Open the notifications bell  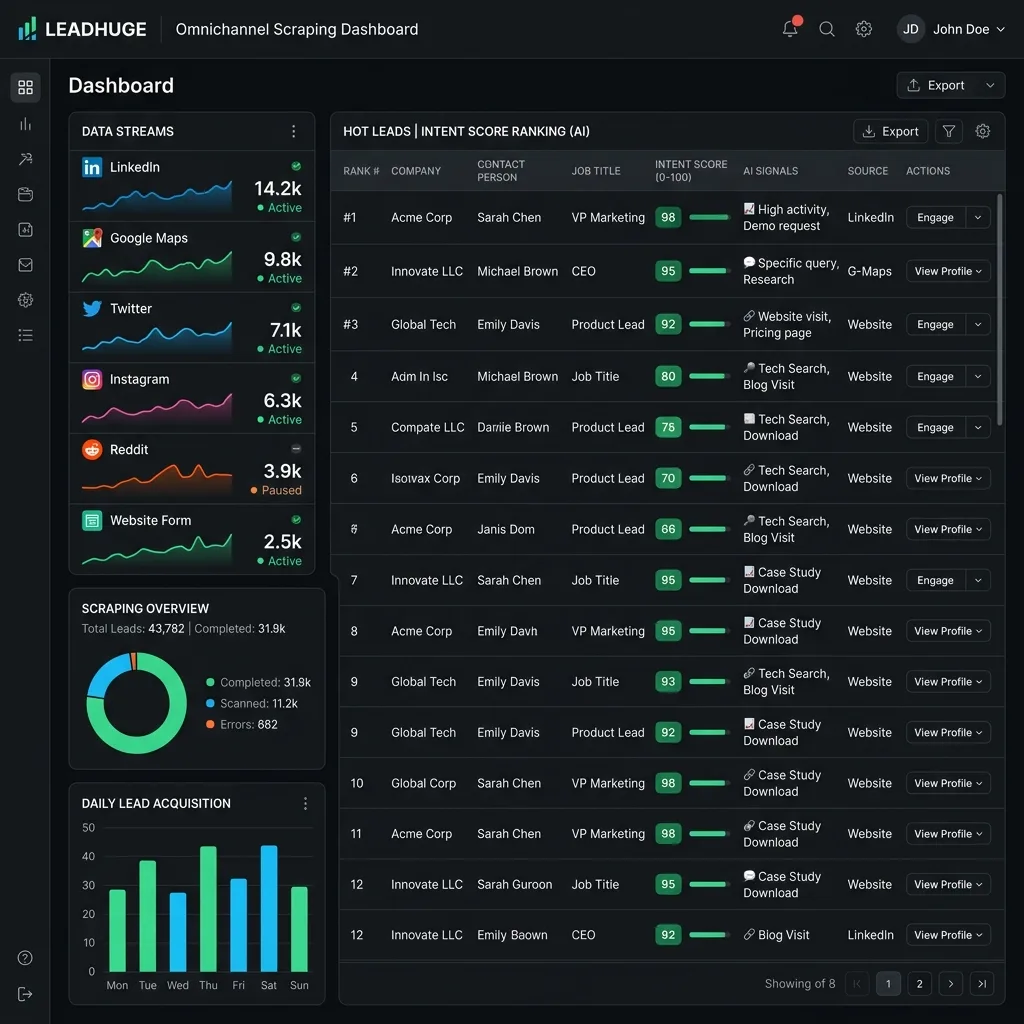click(x=790, y=29)
